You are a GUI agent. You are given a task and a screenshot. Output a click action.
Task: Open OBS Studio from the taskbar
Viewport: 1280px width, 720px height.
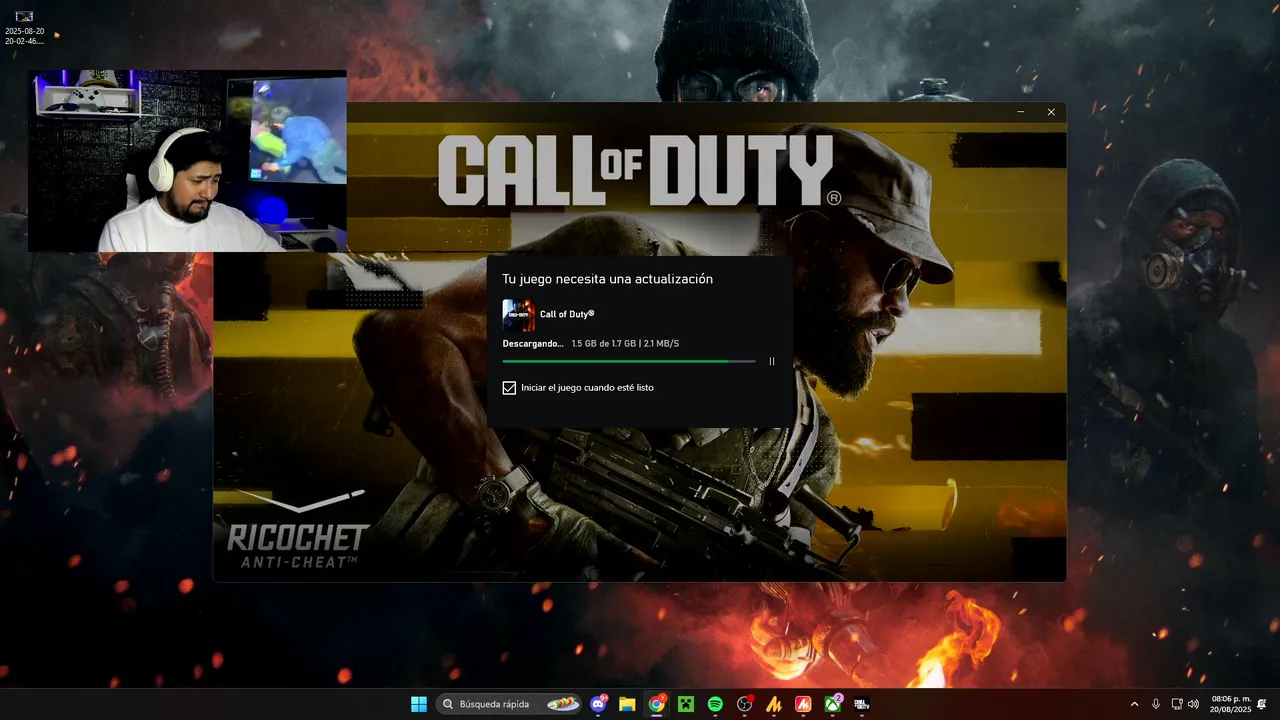pos(744,704)
